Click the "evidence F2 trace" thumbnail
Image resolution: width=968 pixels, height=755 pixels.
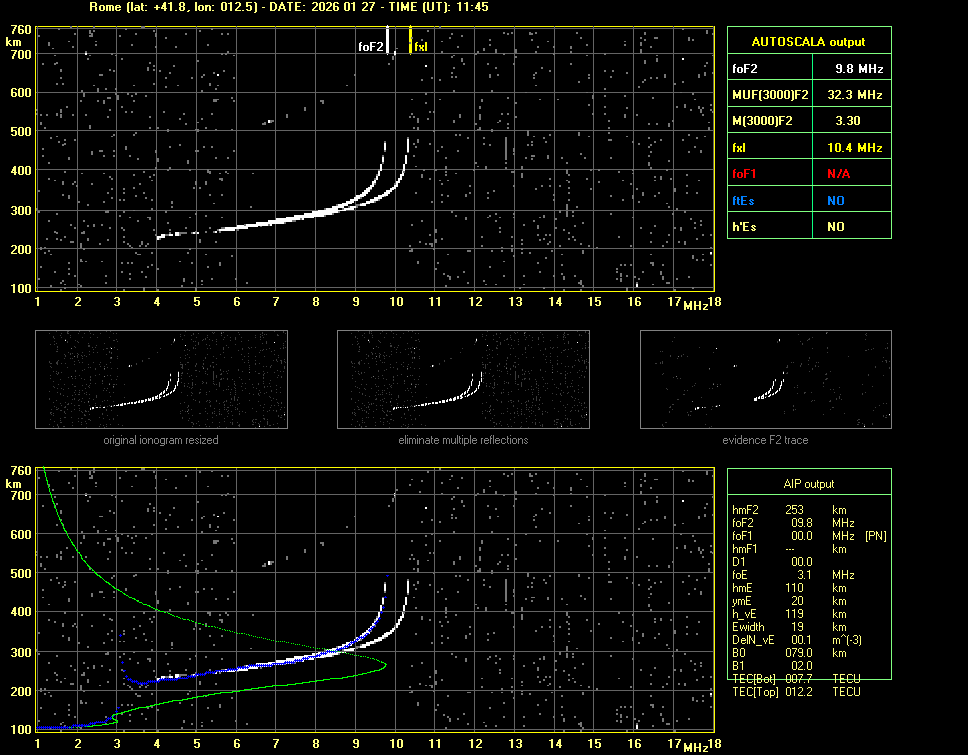coord(765,380)
